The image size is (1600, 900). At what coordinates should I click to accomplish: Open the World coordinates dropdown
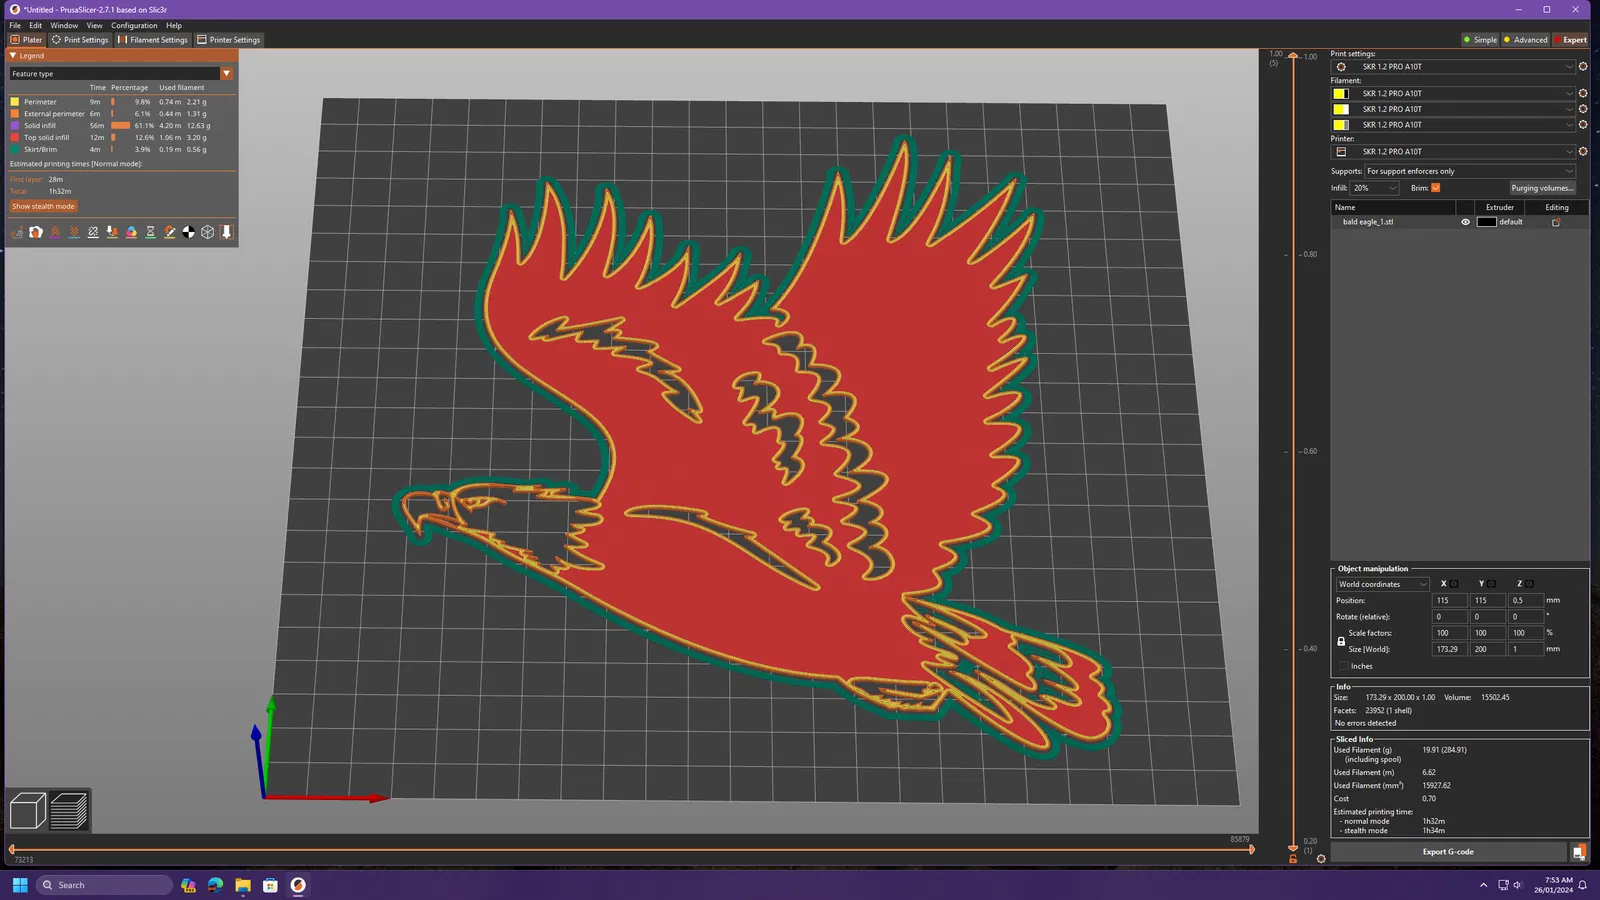point(1383,584)
